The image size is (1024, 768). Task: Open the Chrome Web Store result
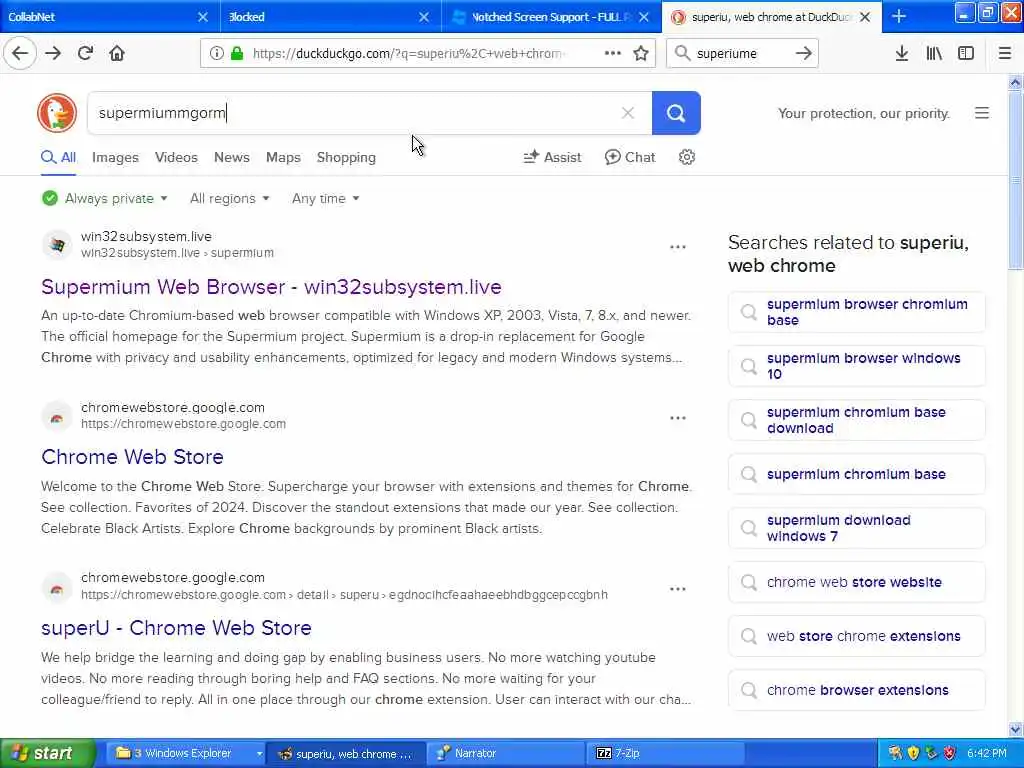pyautogui.click(x=133, y=457)
